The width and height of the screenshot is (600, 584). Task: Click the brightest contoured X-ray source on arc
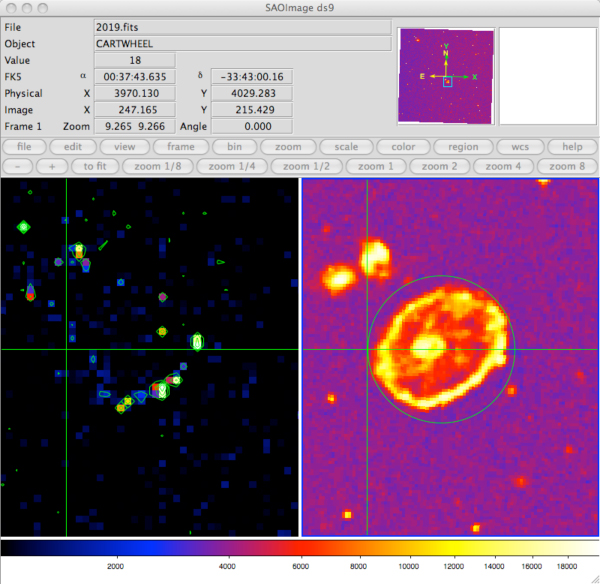click(162, 390)
